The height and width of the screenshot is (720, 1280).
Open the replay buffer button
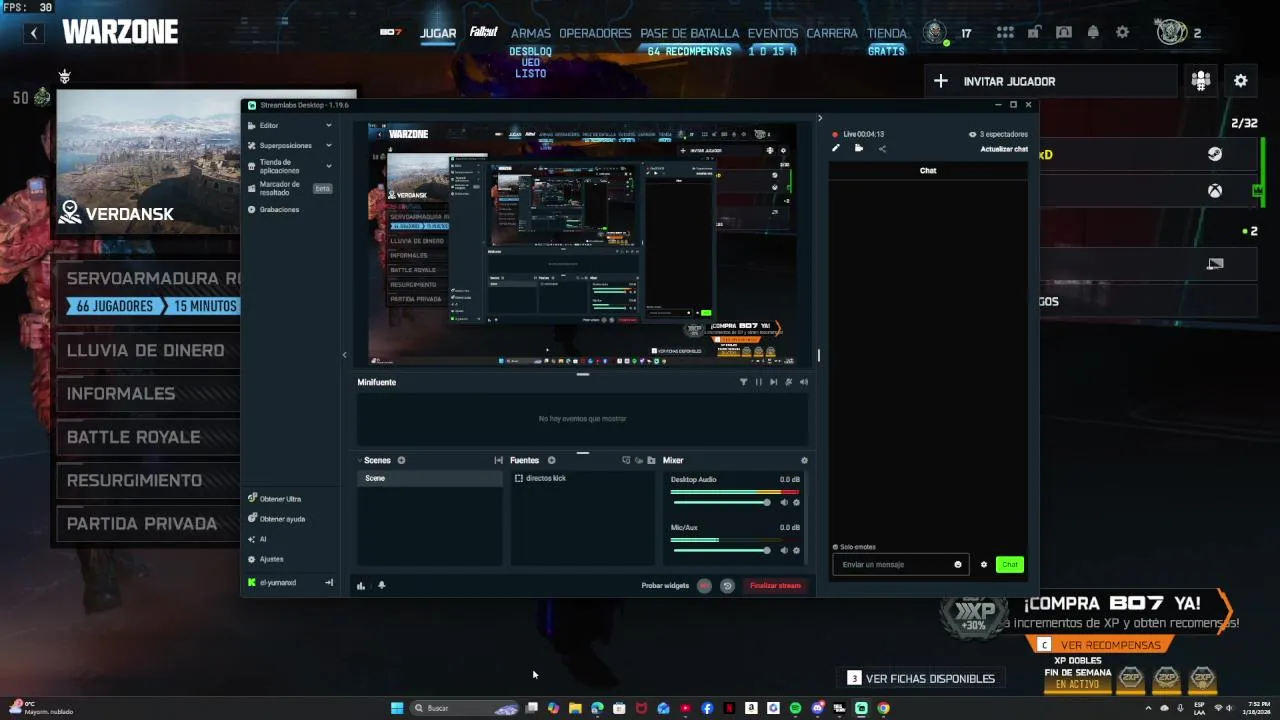pyautogui.click(x=727, y=586)
